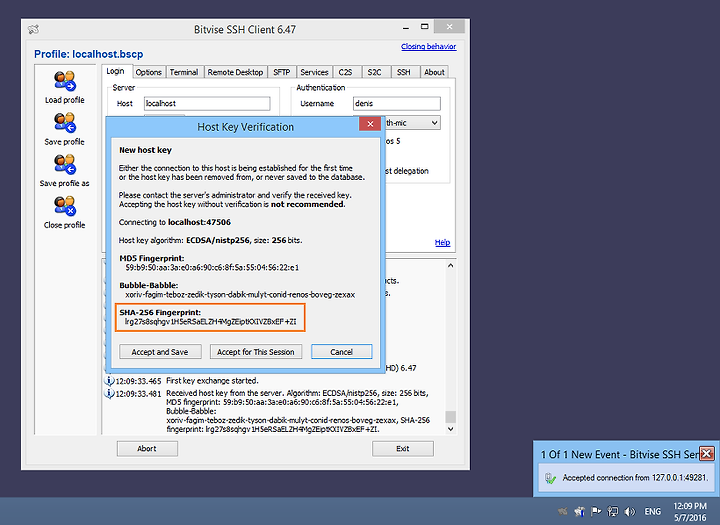
Task: Click info icon of 12:09:33.465 log entry
Action: (x=109, y=381)
